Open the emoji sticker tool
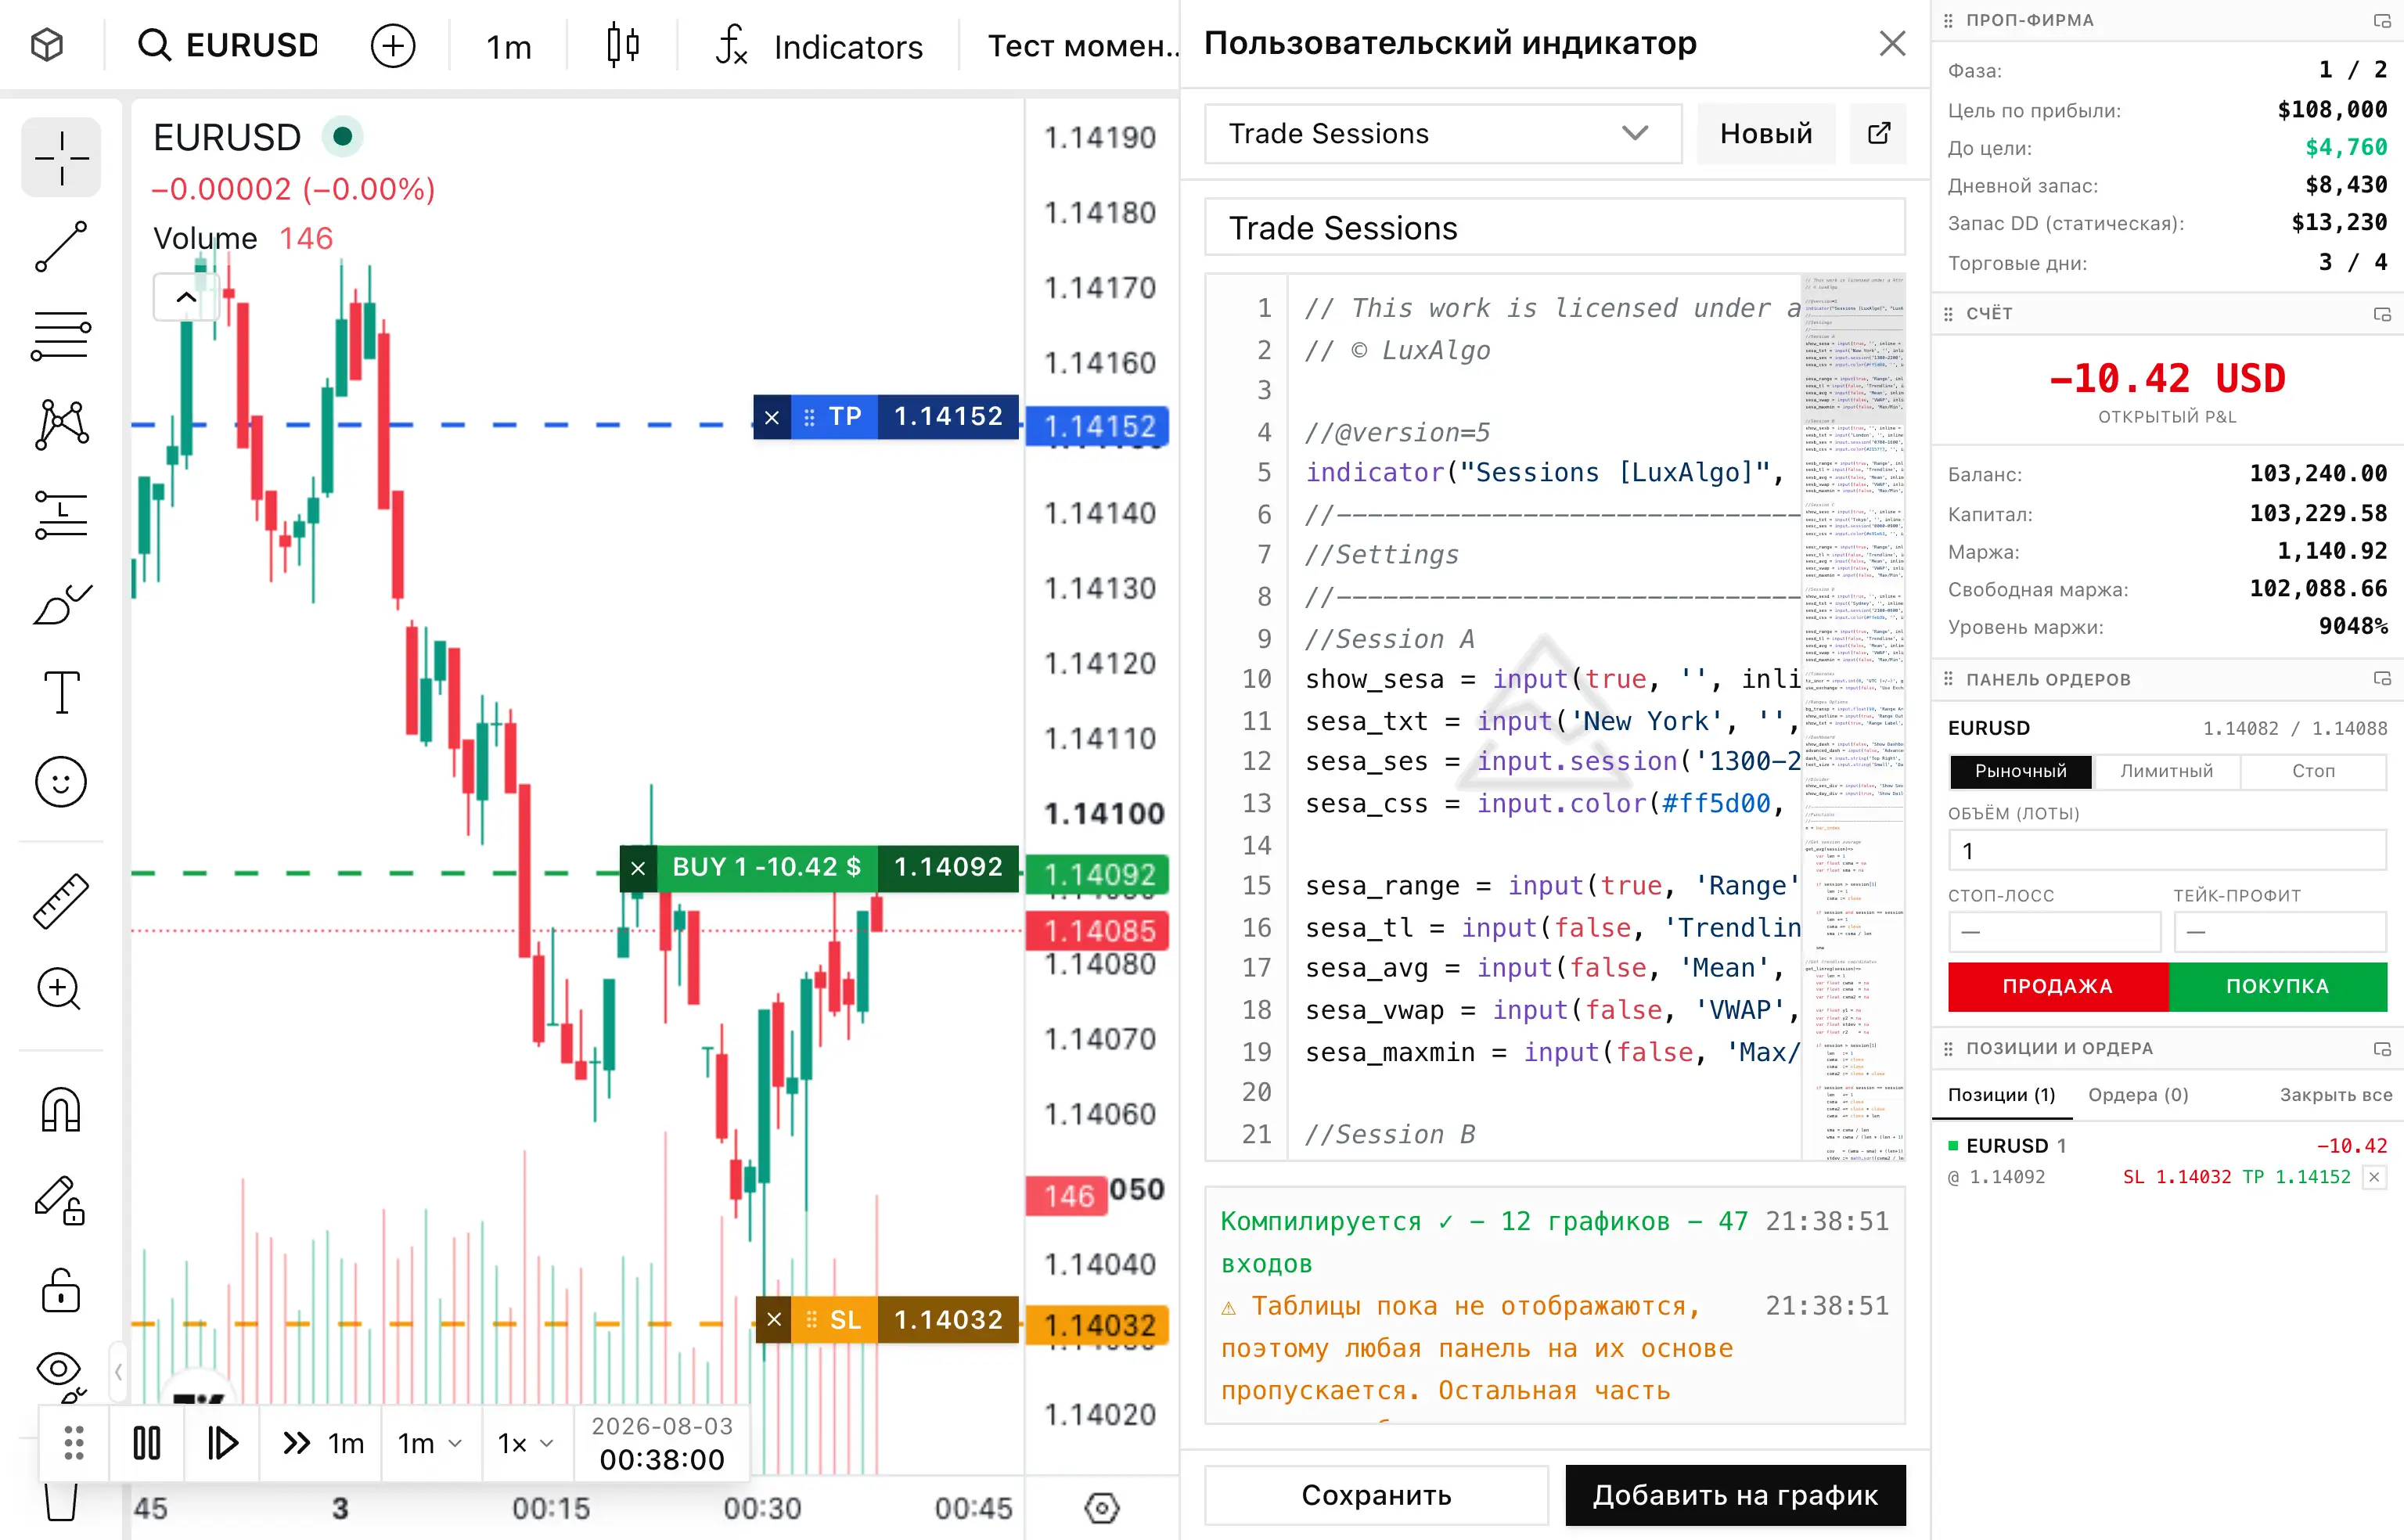The image size is (2404, 1540). 61,781
